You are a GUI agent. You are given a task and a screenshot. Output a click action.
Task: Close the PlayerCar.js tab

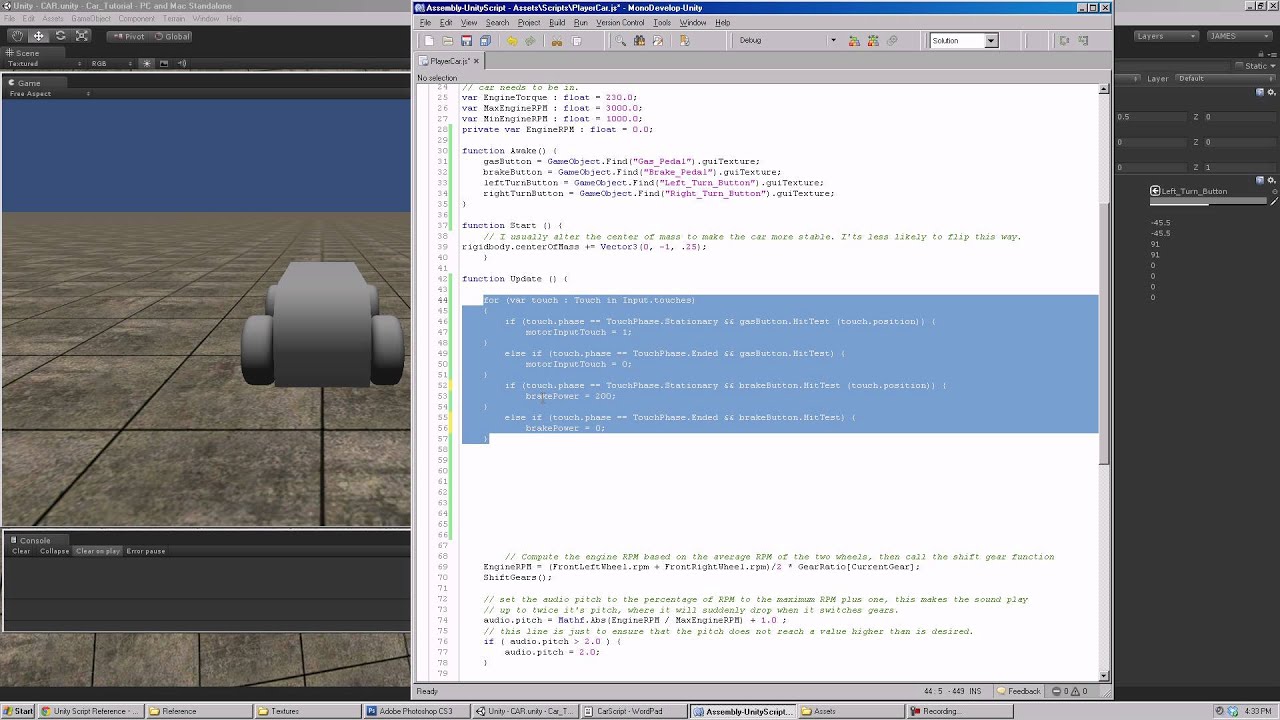click(x=476, y=61)
